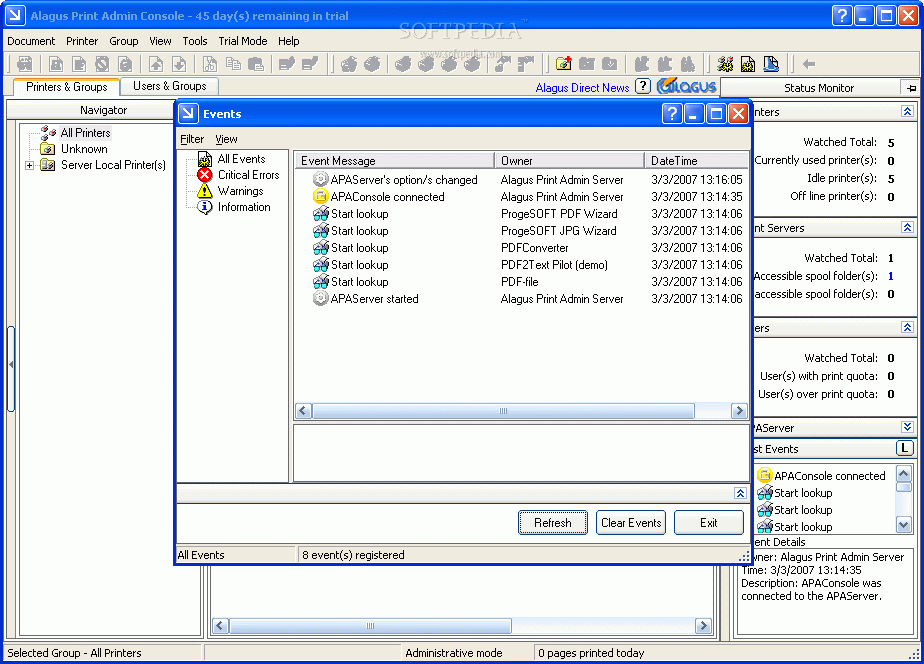This screenshot has height=664, width=924.
Task: Sort by the DateTime column header
Action: click(x=697, y=160)
